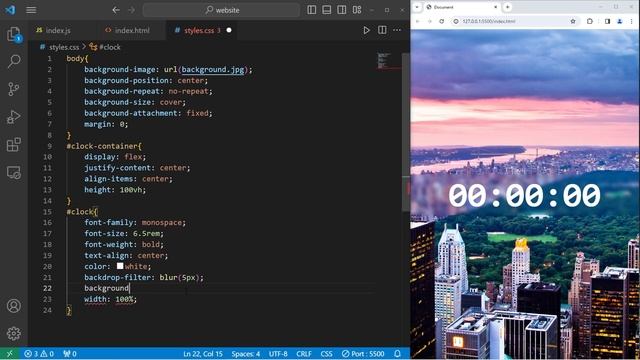Run the file with the play button
This screenshot has height=360, width=640.
click(x=366, y=30)
